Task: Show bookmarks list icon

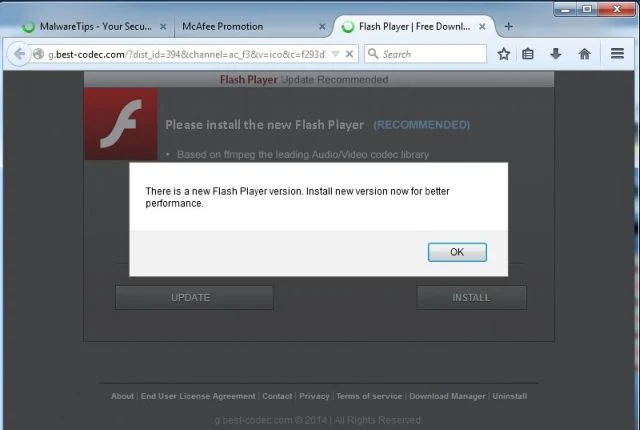Action: pos(528,53)
